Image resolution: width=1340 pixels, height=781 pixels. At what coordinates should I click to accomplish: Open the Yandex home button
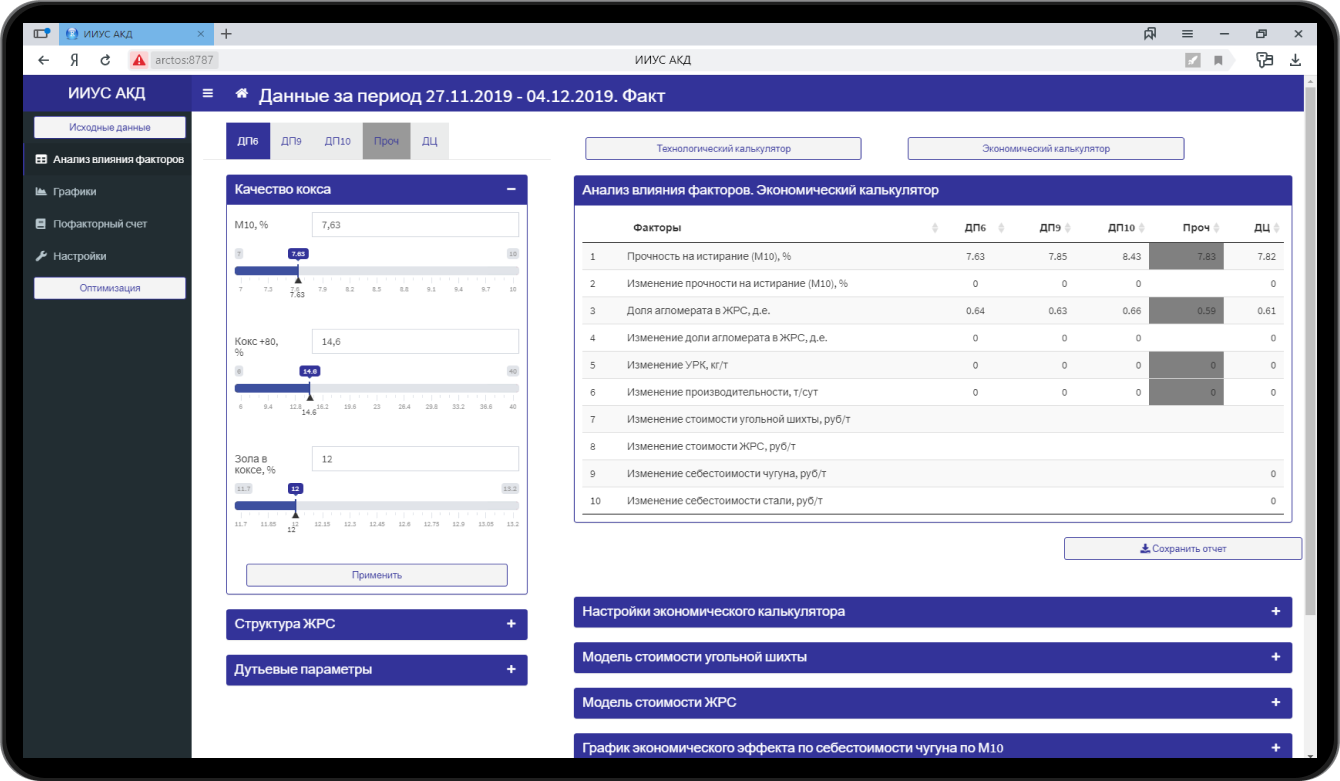coord(74,60)
